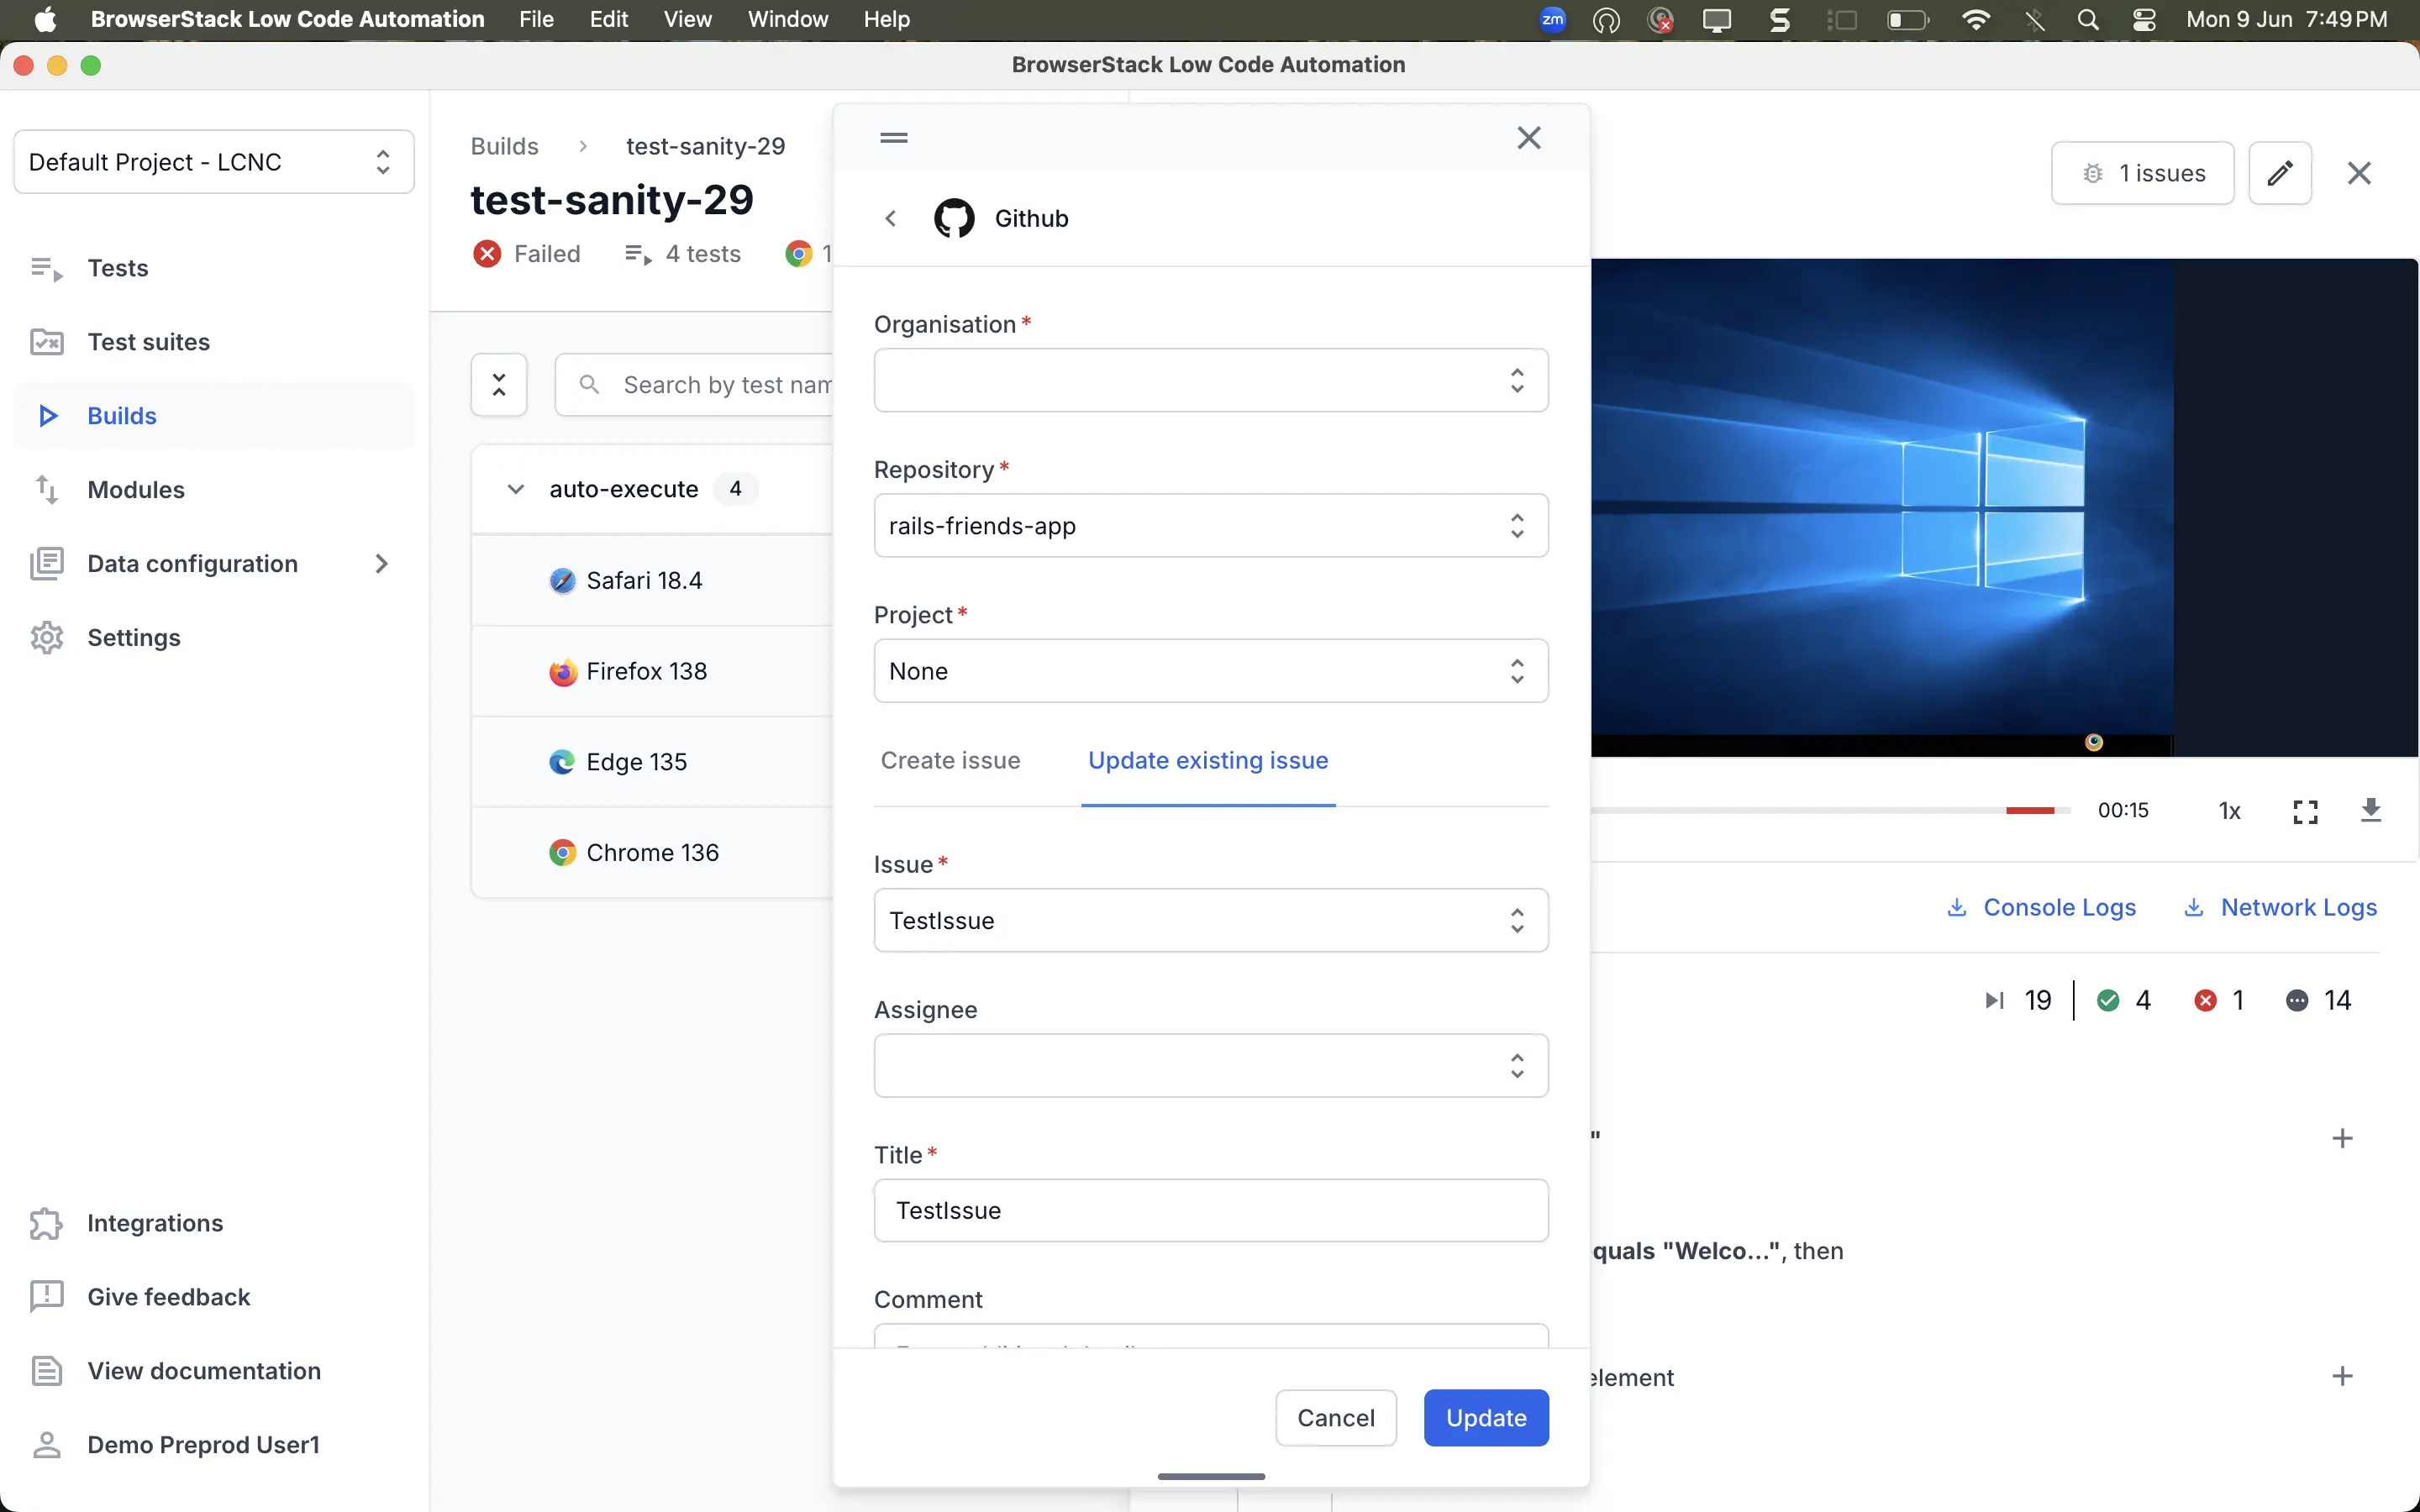The width and height of the screenshot is (2420, 1512).
Task: Filter by 4 passed steps
Action: coord(2125,1000)
